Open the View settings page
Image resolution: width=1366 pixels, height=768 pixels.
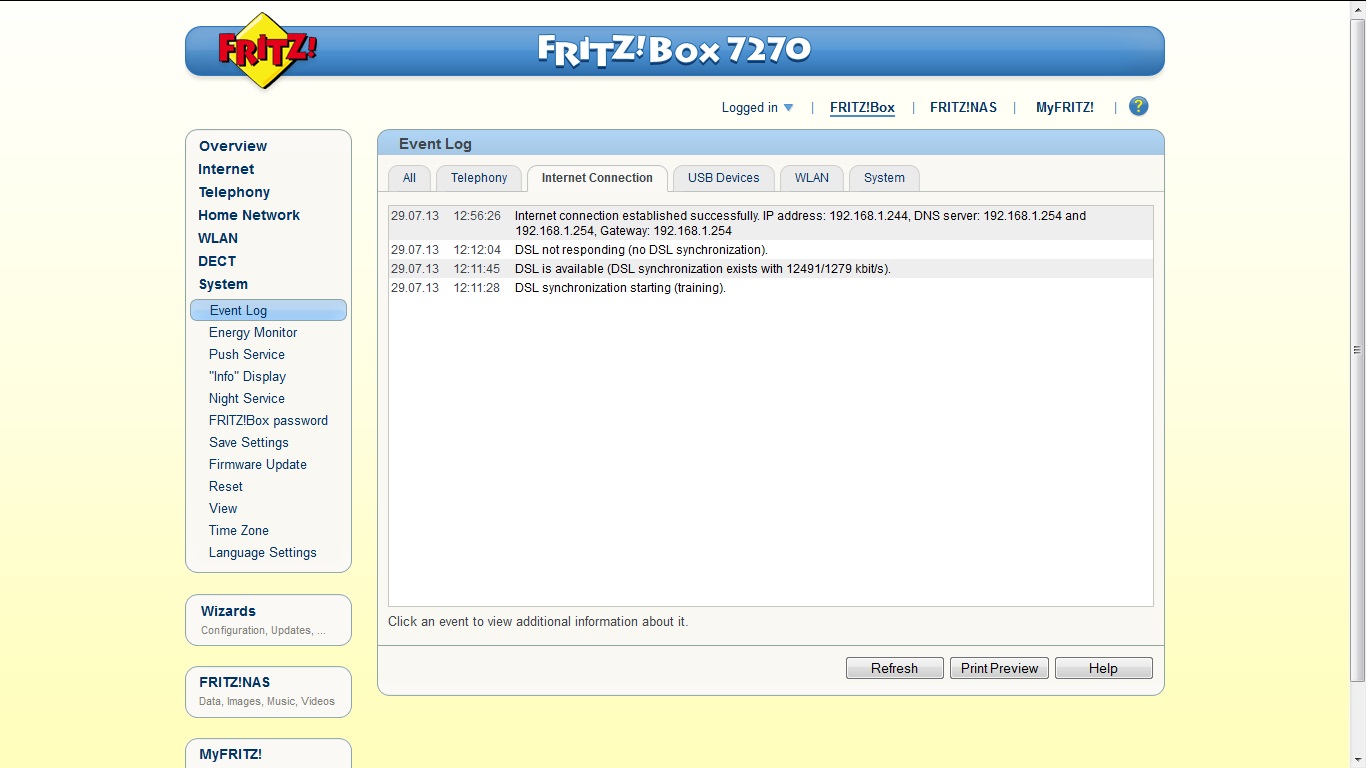[223, 508]
